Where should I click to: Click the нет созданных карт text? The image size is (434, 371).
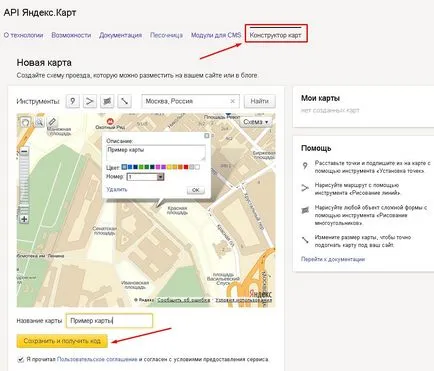click(330, 110)
